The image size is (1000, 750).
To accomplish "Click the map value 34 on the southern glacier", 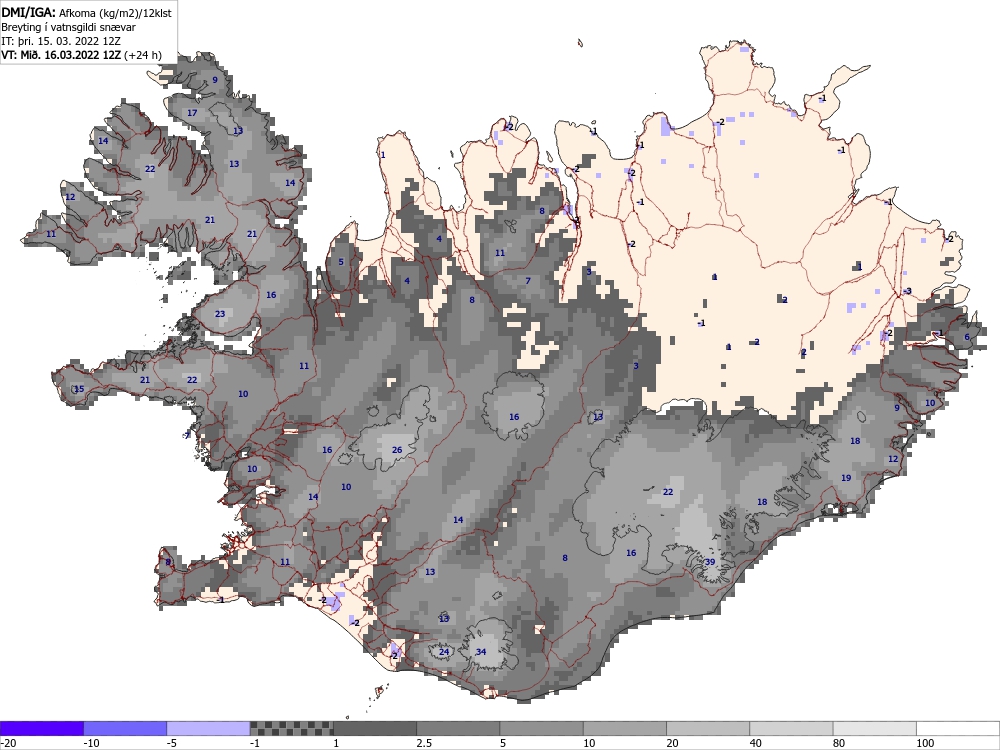I will click(x=481, y=652).
